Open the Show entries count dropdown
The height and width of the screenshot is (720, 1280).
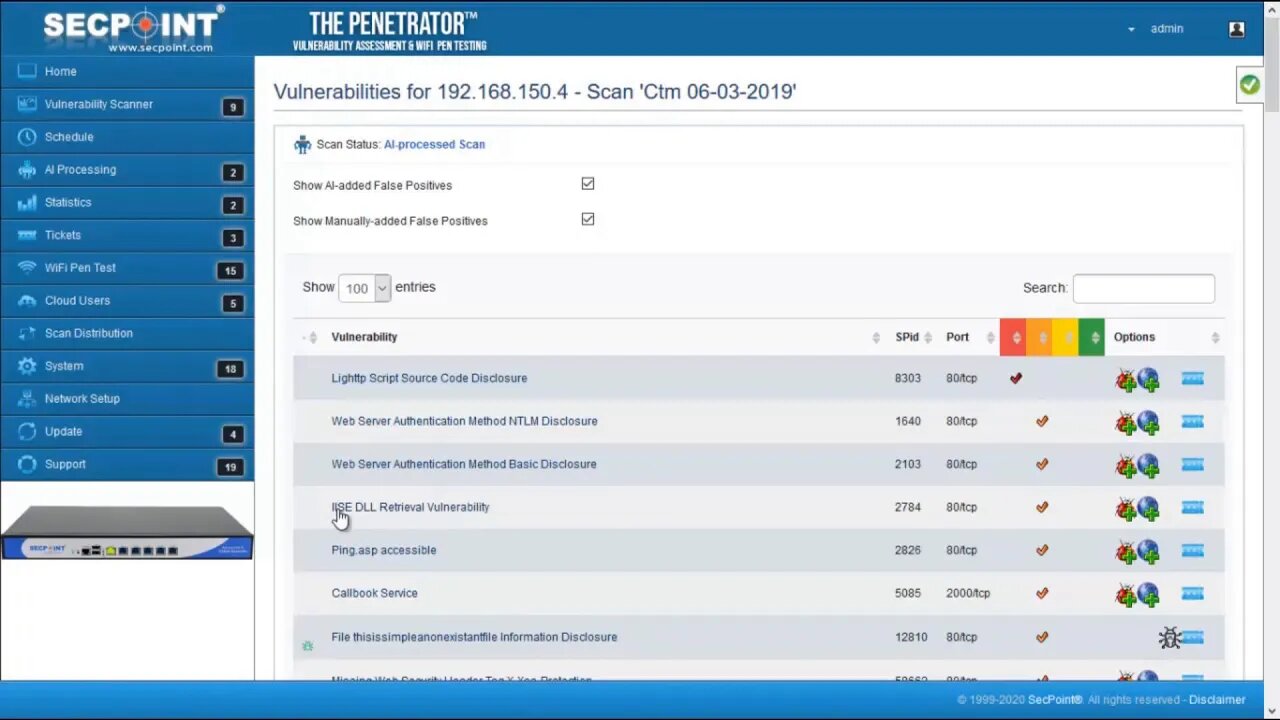pos(364,288)
